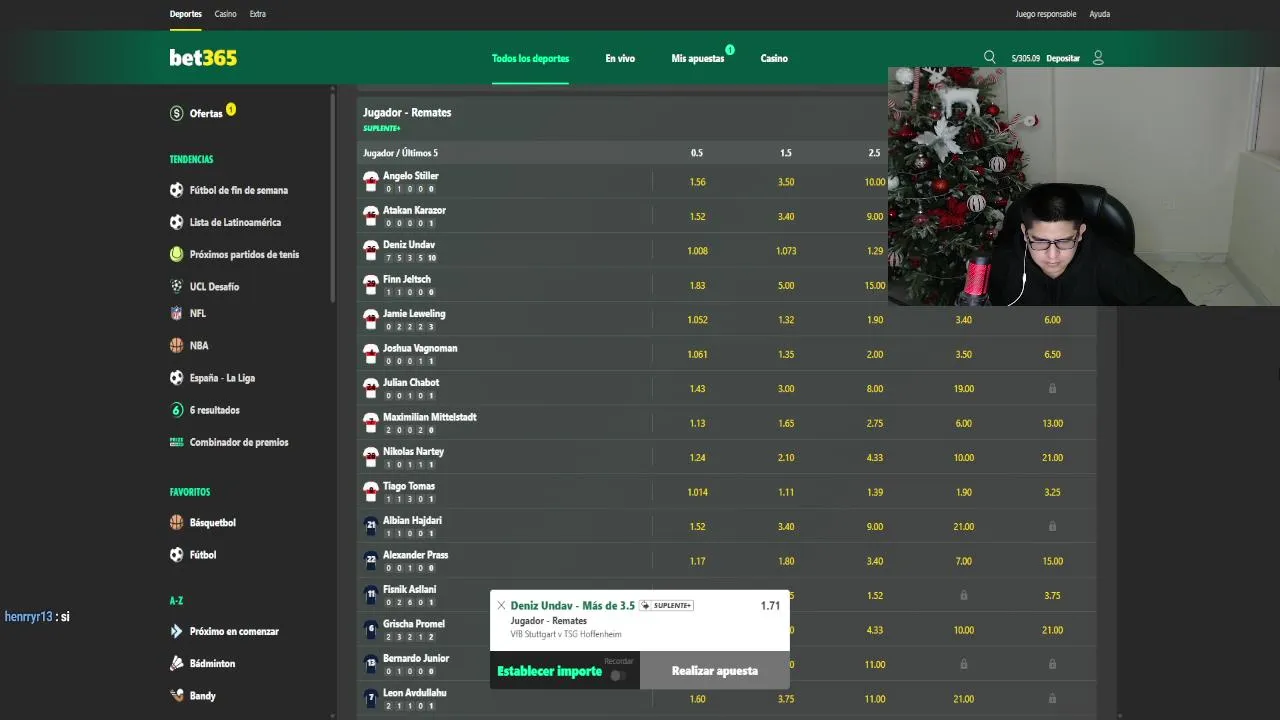
Task: Open the Extra top tab
Action: (x=258, y=14)
